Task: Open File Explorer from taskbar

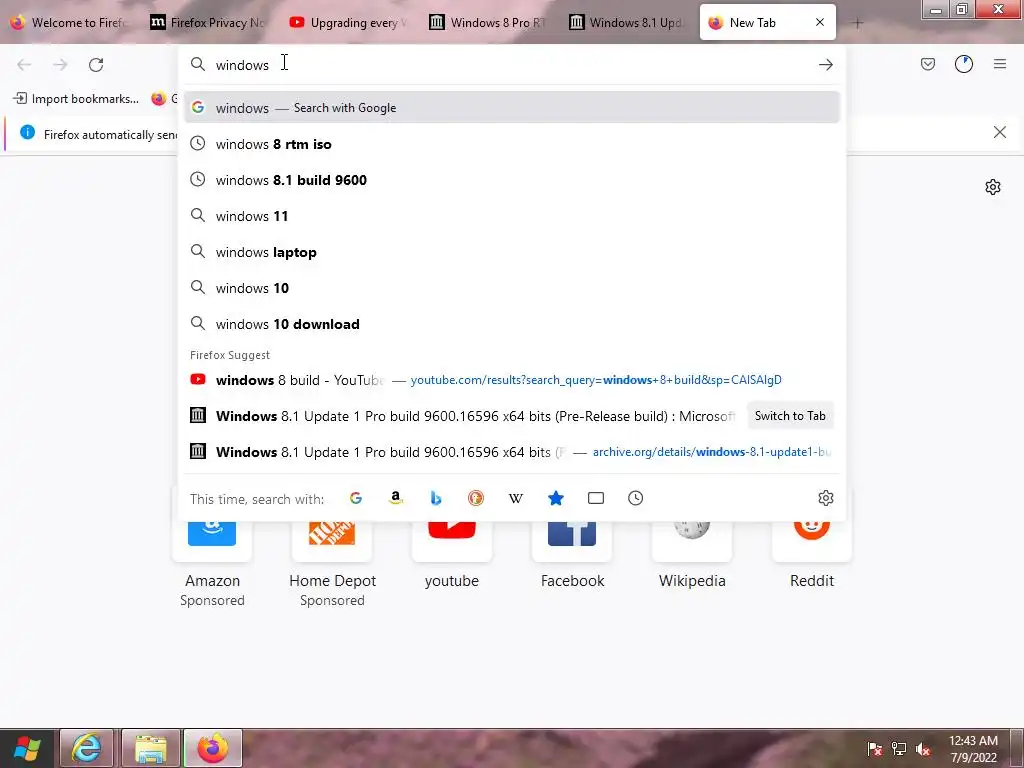Action: pyautogui.click(x=151, y=748)
